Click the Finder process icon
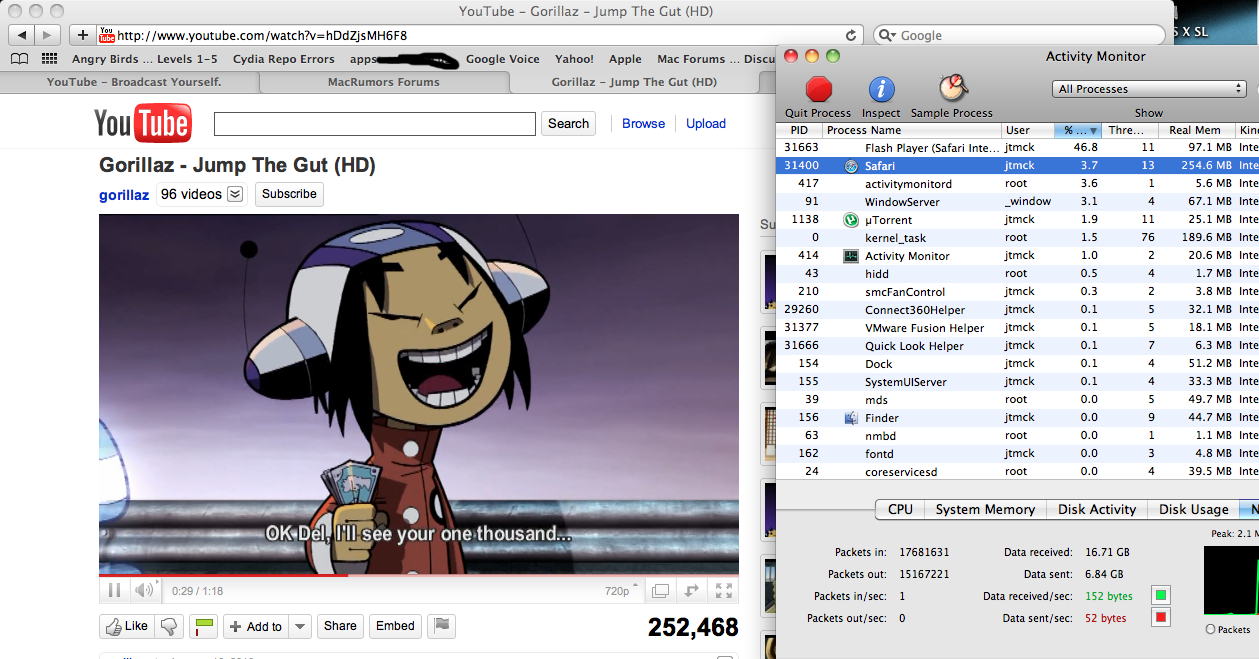 point(851,418)
